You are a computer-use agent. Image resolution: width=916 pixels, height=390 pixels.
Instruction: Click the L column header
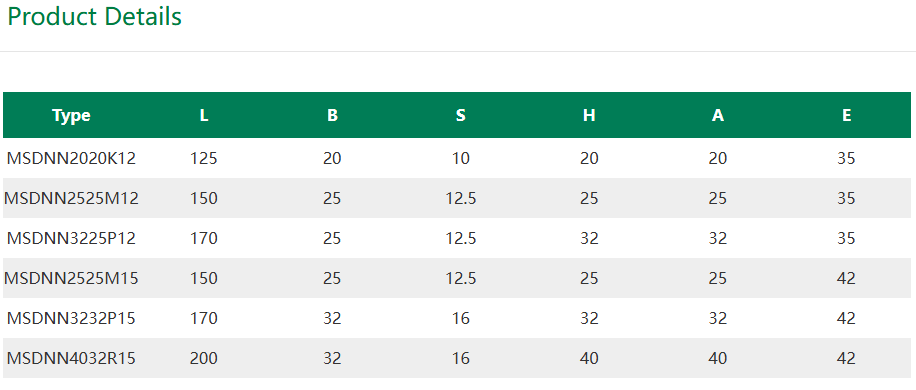(204, 116)
